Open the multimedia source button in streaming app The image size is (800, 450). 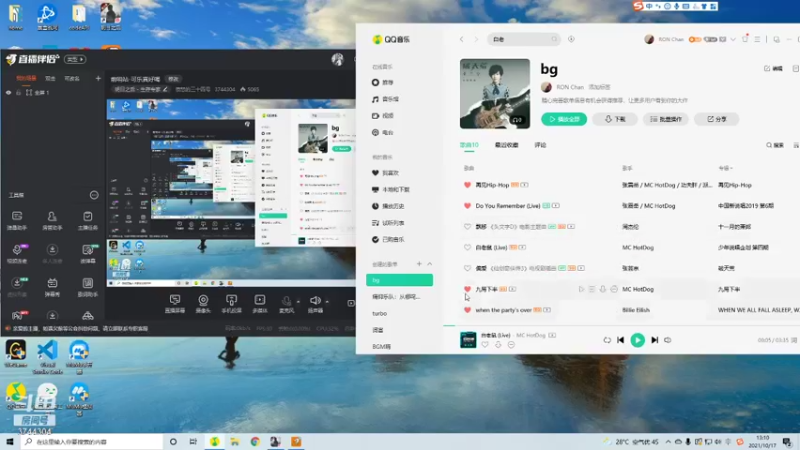click(260, 304)
